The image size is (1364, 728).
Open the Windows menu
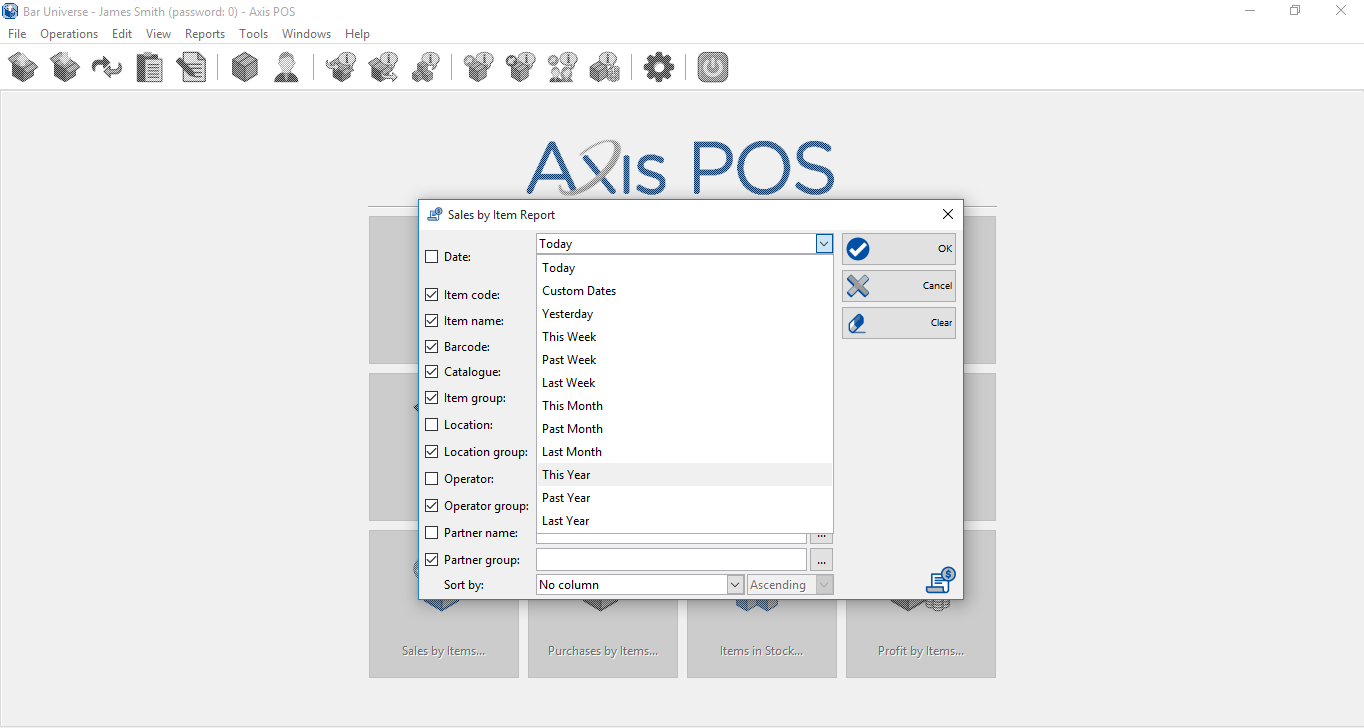(x=306, y=34)
